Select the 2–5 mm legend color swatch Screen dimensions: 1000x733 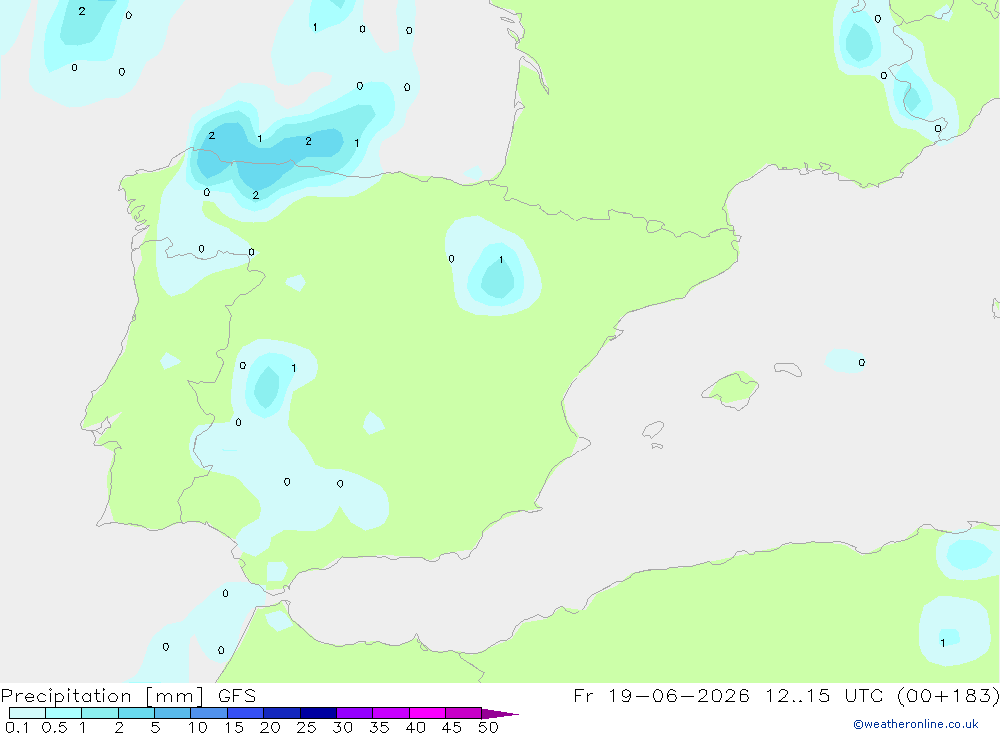pyautogui.click(x=136, y=713)
